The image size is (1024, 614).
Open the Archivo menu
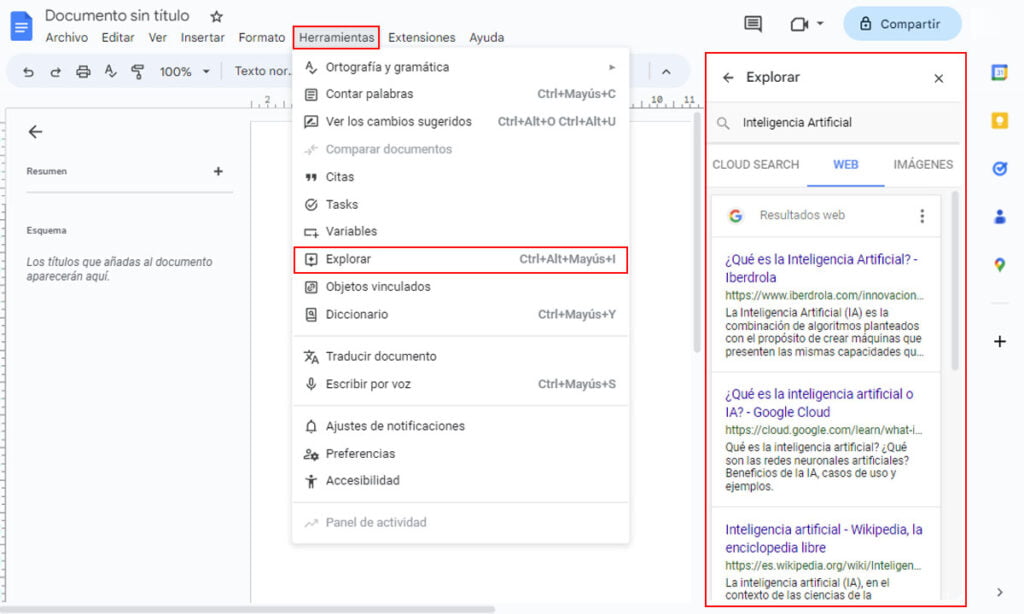click(67, 38)
